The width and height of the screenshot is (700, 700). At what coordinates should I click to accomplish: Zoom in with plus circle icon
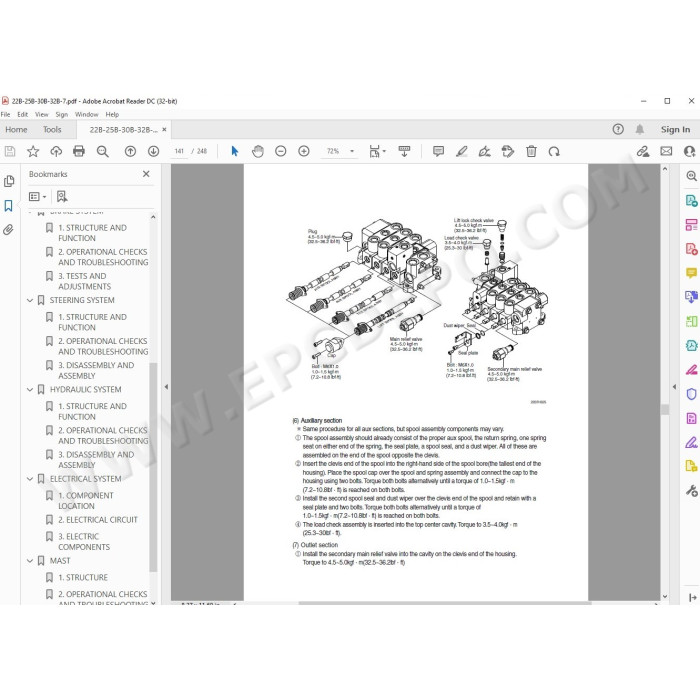(x=304, y=151)
